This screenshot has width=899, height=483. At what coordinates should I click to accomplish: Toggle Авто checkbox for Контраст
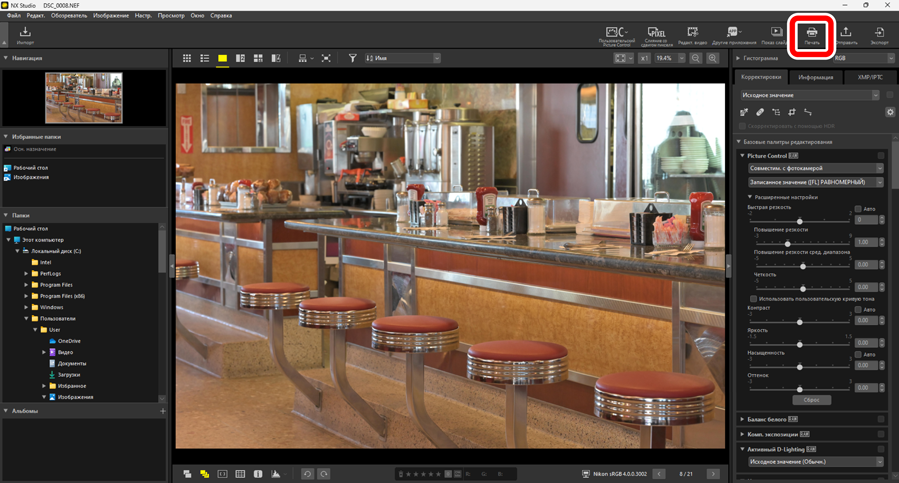(858, 310)
